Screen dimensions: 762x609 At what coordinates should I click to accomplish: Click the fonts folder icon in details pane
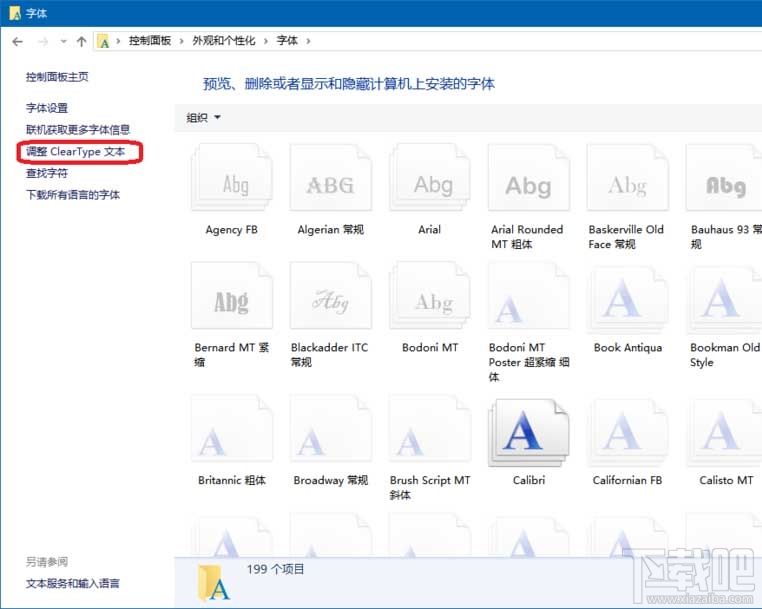pos(213,583)
